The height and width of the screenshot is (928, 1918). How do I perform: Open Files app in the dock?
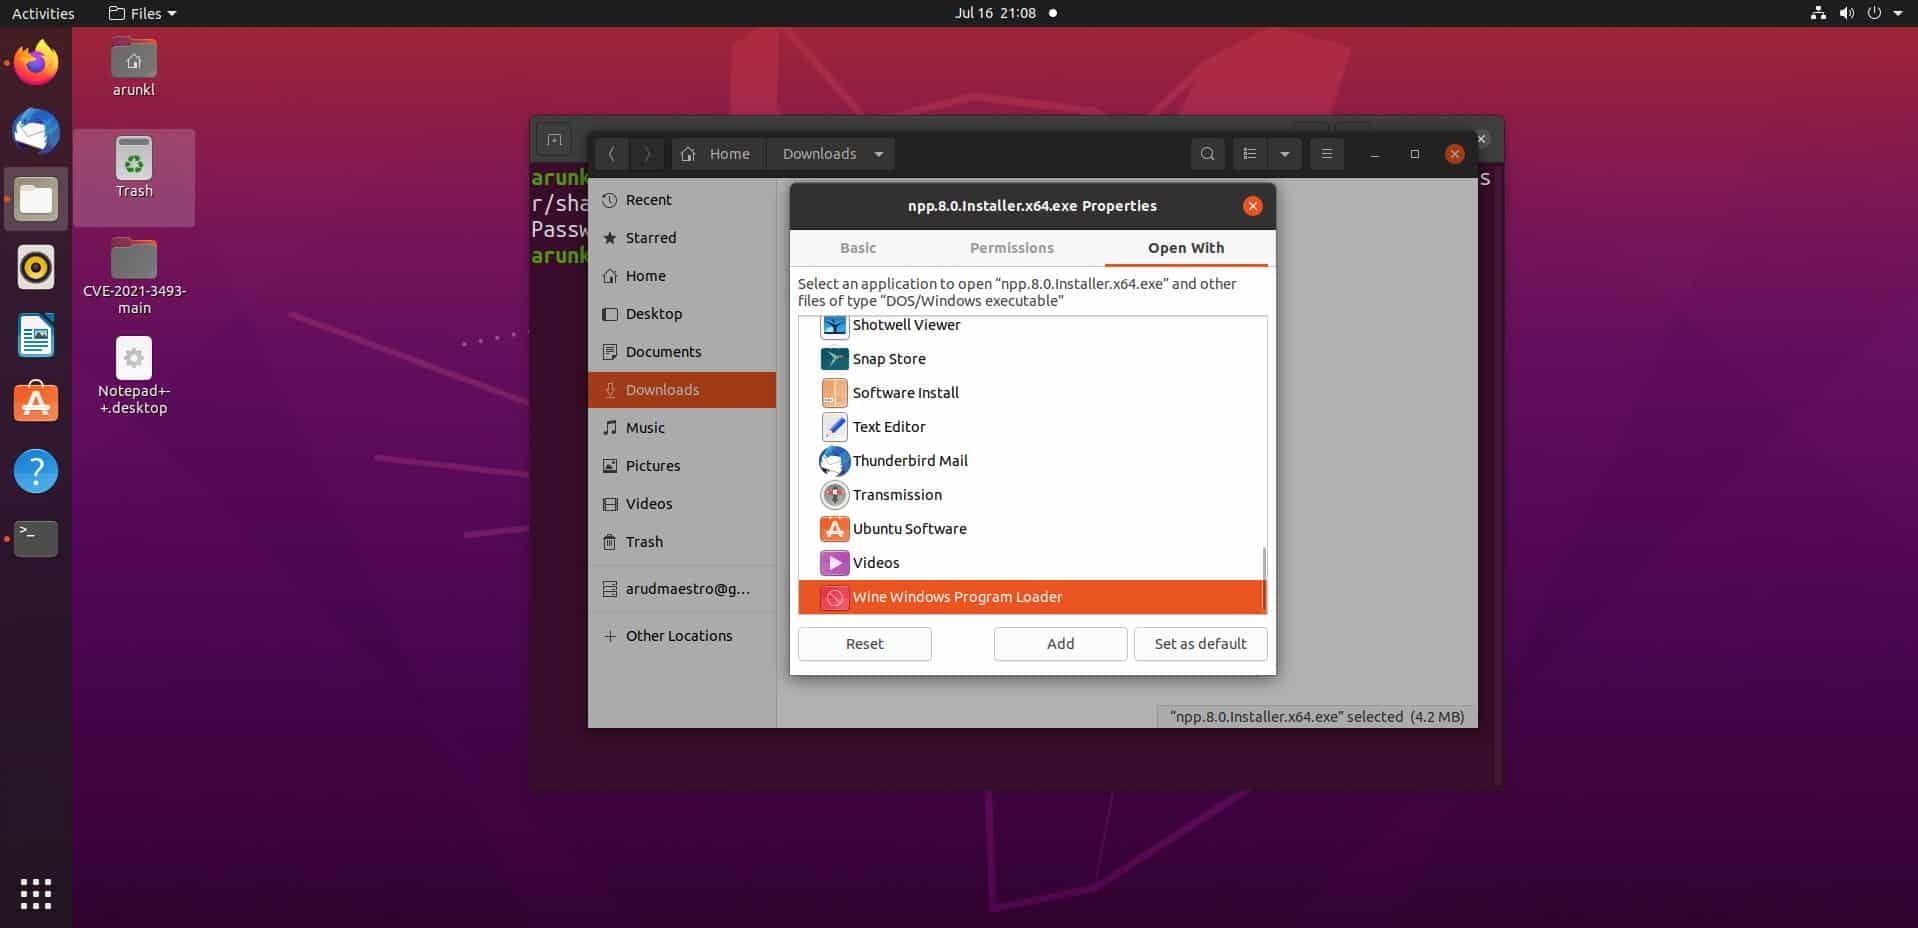click(x=36, y=199)
